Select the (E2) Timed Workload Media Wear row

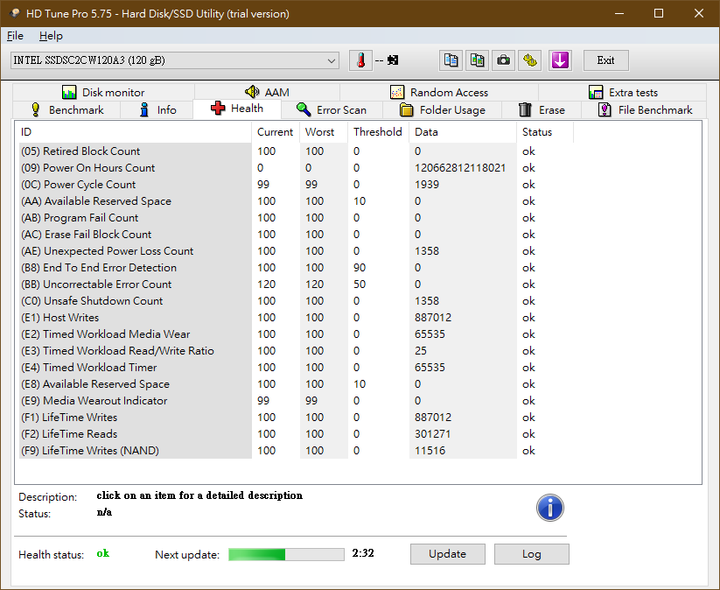[x=294, y=334]
